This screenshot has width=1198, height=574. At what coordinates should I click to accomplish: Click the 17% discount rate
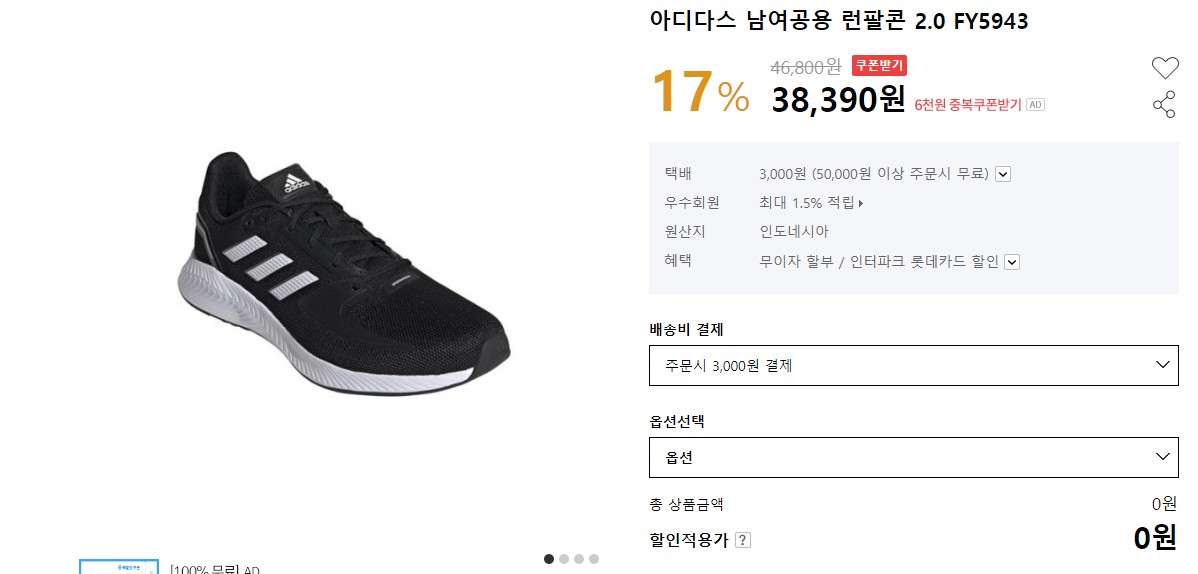point(699,92)
